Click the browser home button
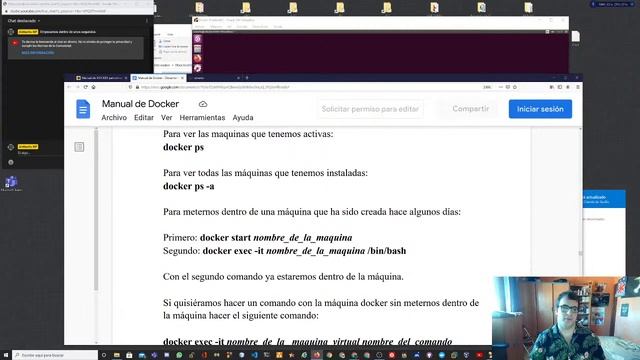The width and height of the screenshot is (640, 360). pyautogui.click(x=93, y=87)
